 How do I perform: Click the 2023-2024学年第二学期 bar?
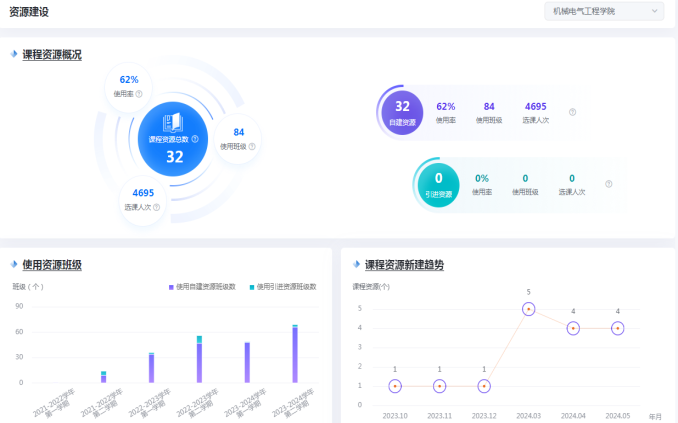(295, 354)
